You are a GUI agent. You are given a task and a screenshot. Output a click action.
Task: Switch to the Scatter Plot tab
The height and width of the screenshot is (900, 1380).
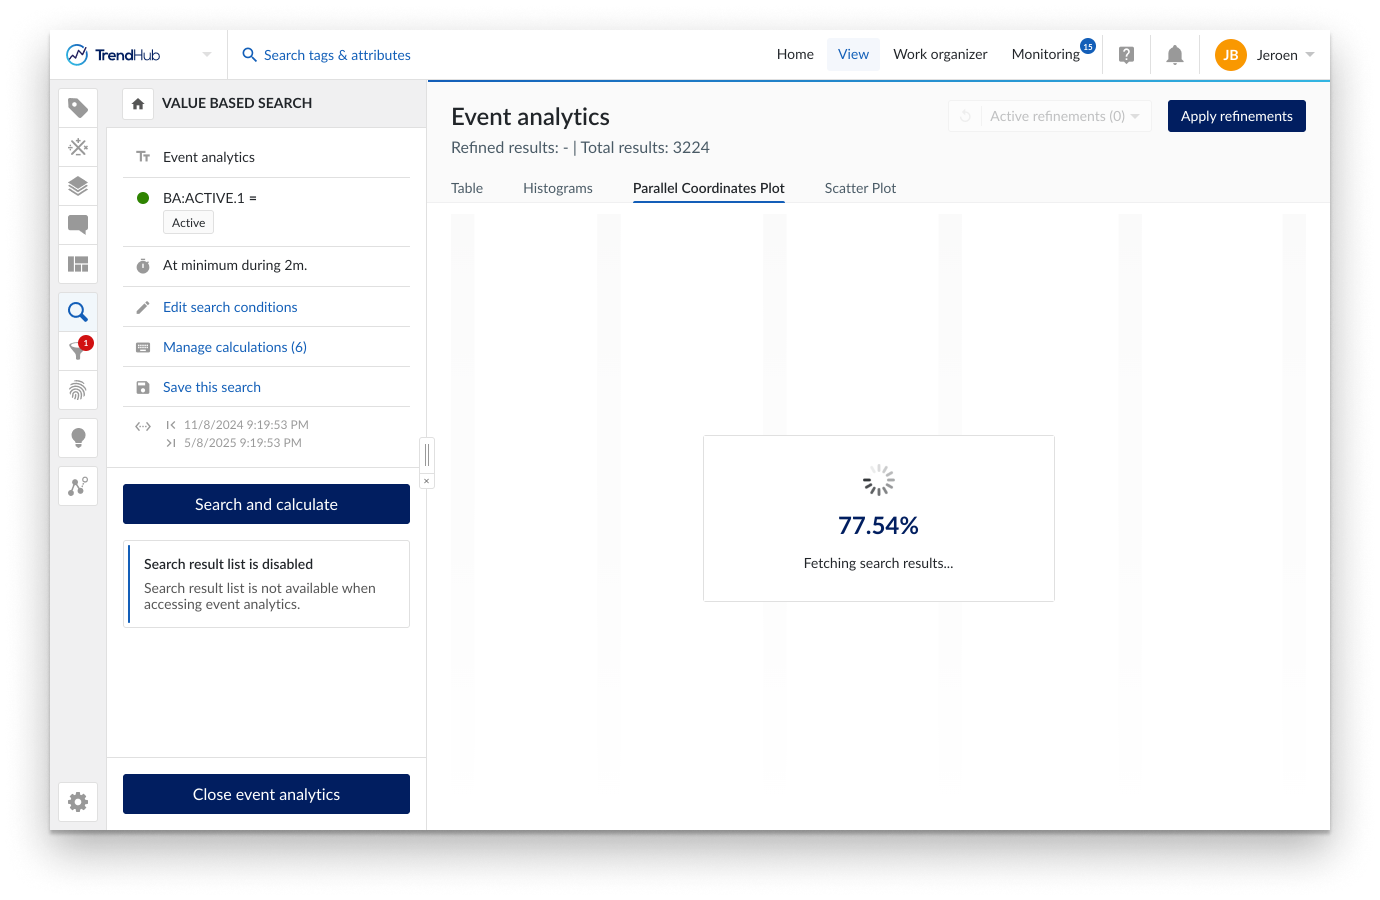pyautogui.click(x=860, y=188)
